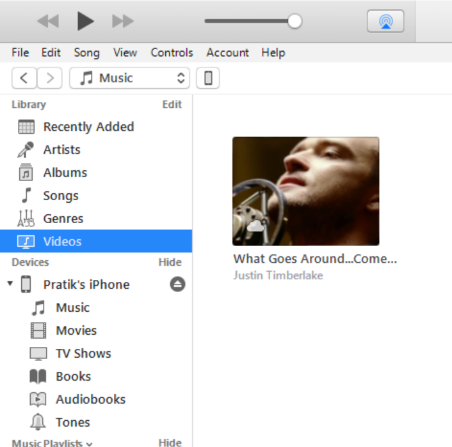
Task: Collapse the Pratik's iPhone device tree
Action: [x=10, y=284]
